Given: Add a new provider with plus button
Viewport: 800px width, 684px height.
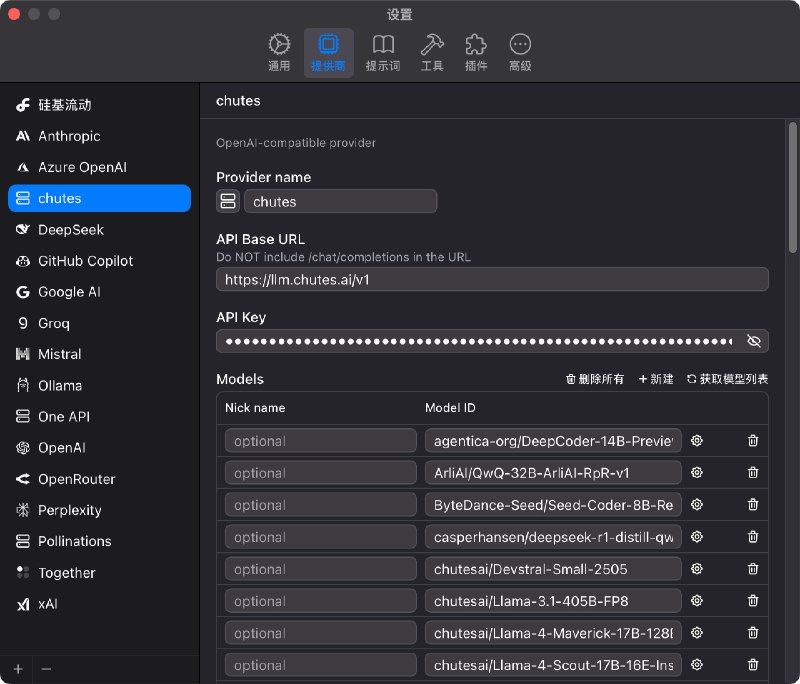Looking at the screenshot, I should click(18, 669).
